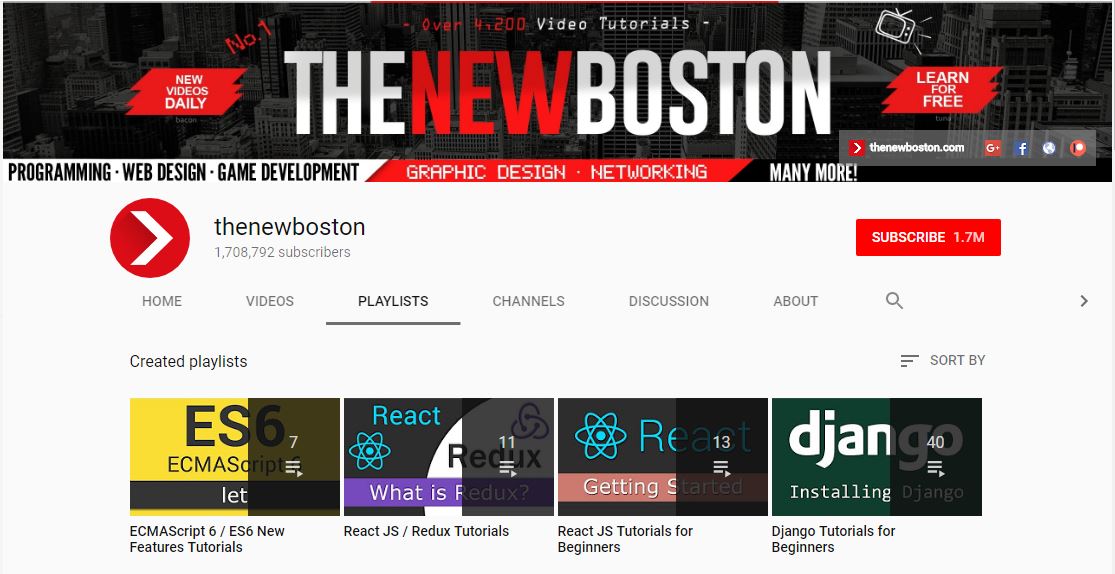The height and width of the screenshot is (574, 1115).
Task: Click the Google Plus icon in banner
Action: click(993, 148)
